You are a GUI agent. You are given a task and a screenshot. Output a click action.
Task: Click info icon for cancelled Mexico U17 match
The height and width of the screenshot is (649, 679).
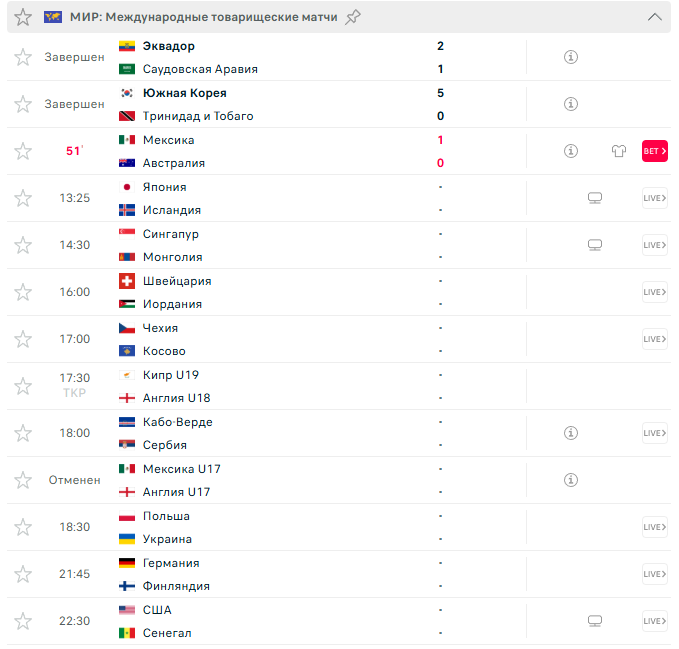[x=571, y=480]
